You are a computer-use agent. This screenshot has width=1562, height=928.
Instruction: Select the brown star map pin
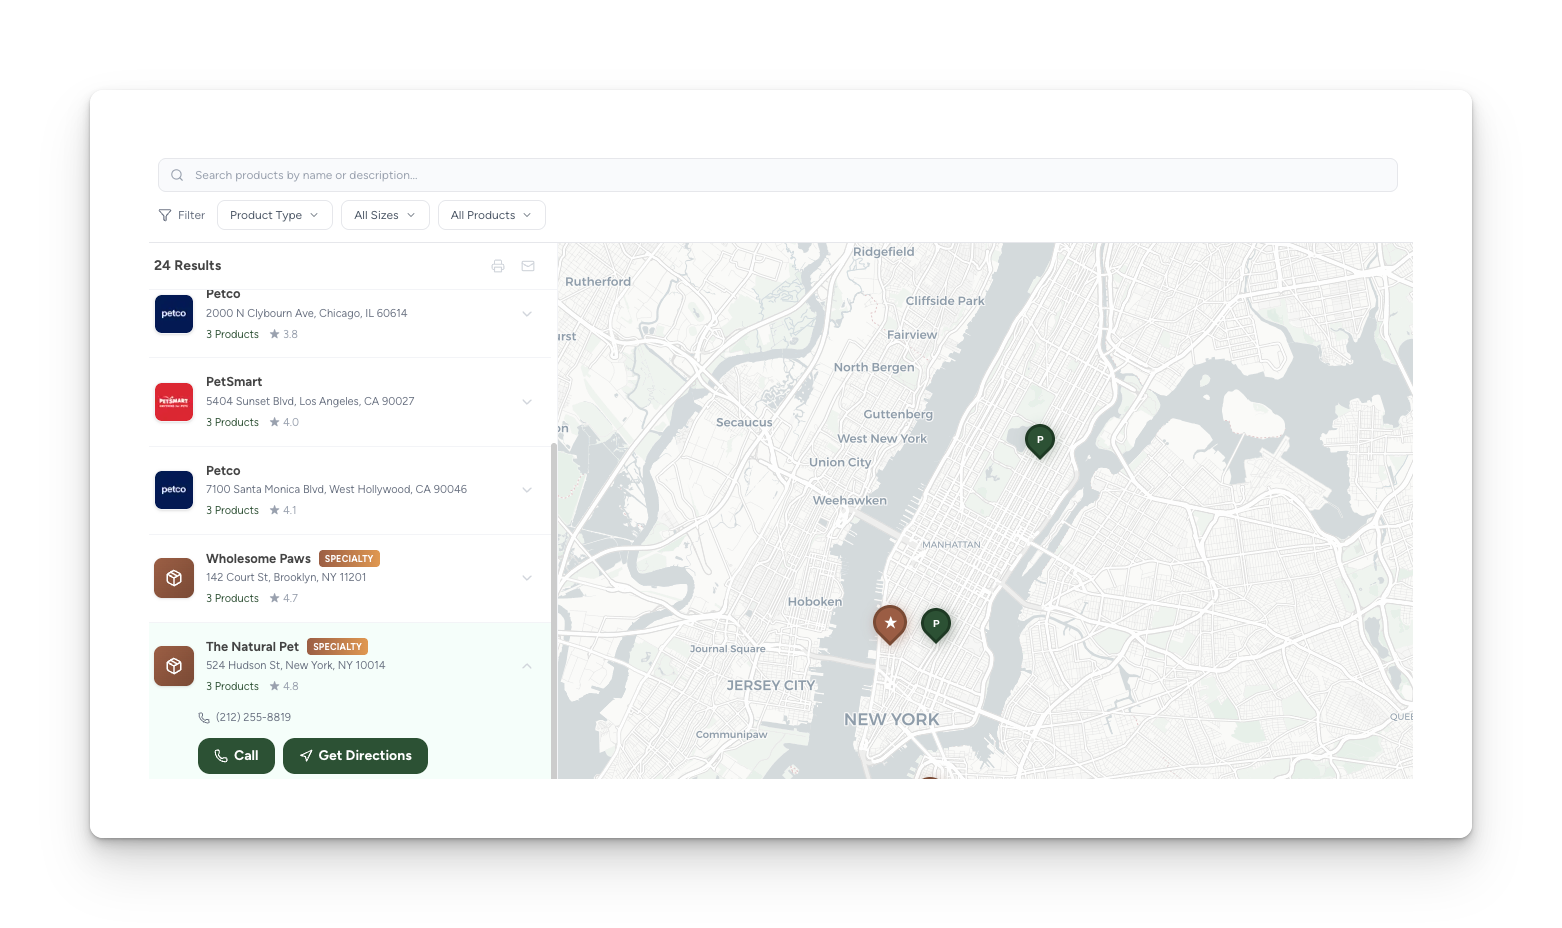pyautogui.click(x=890, y=623)
